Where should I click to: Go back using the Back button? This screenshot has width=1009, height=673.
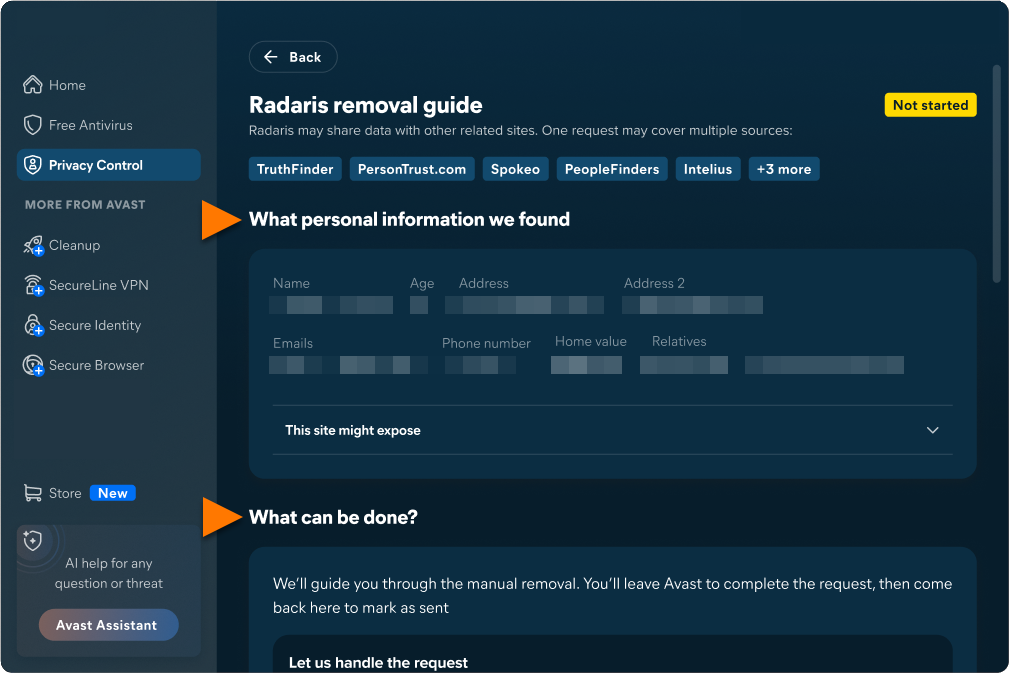coord(293,57)
